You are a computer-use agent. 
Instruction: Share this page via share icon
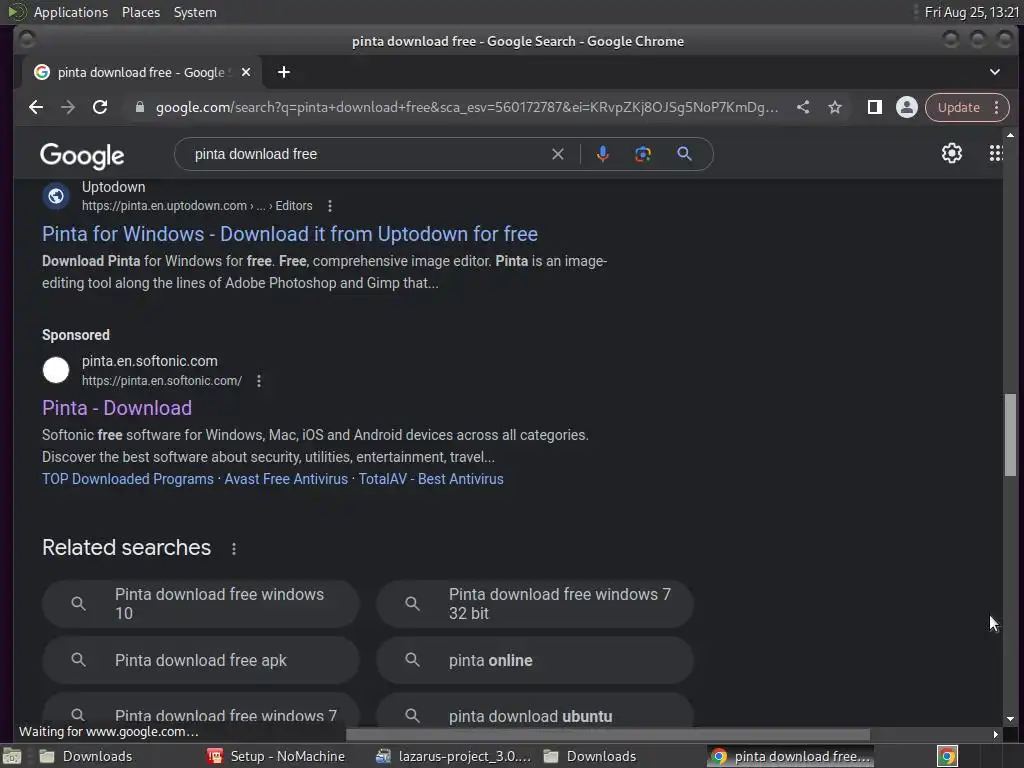tap(803, 107)
